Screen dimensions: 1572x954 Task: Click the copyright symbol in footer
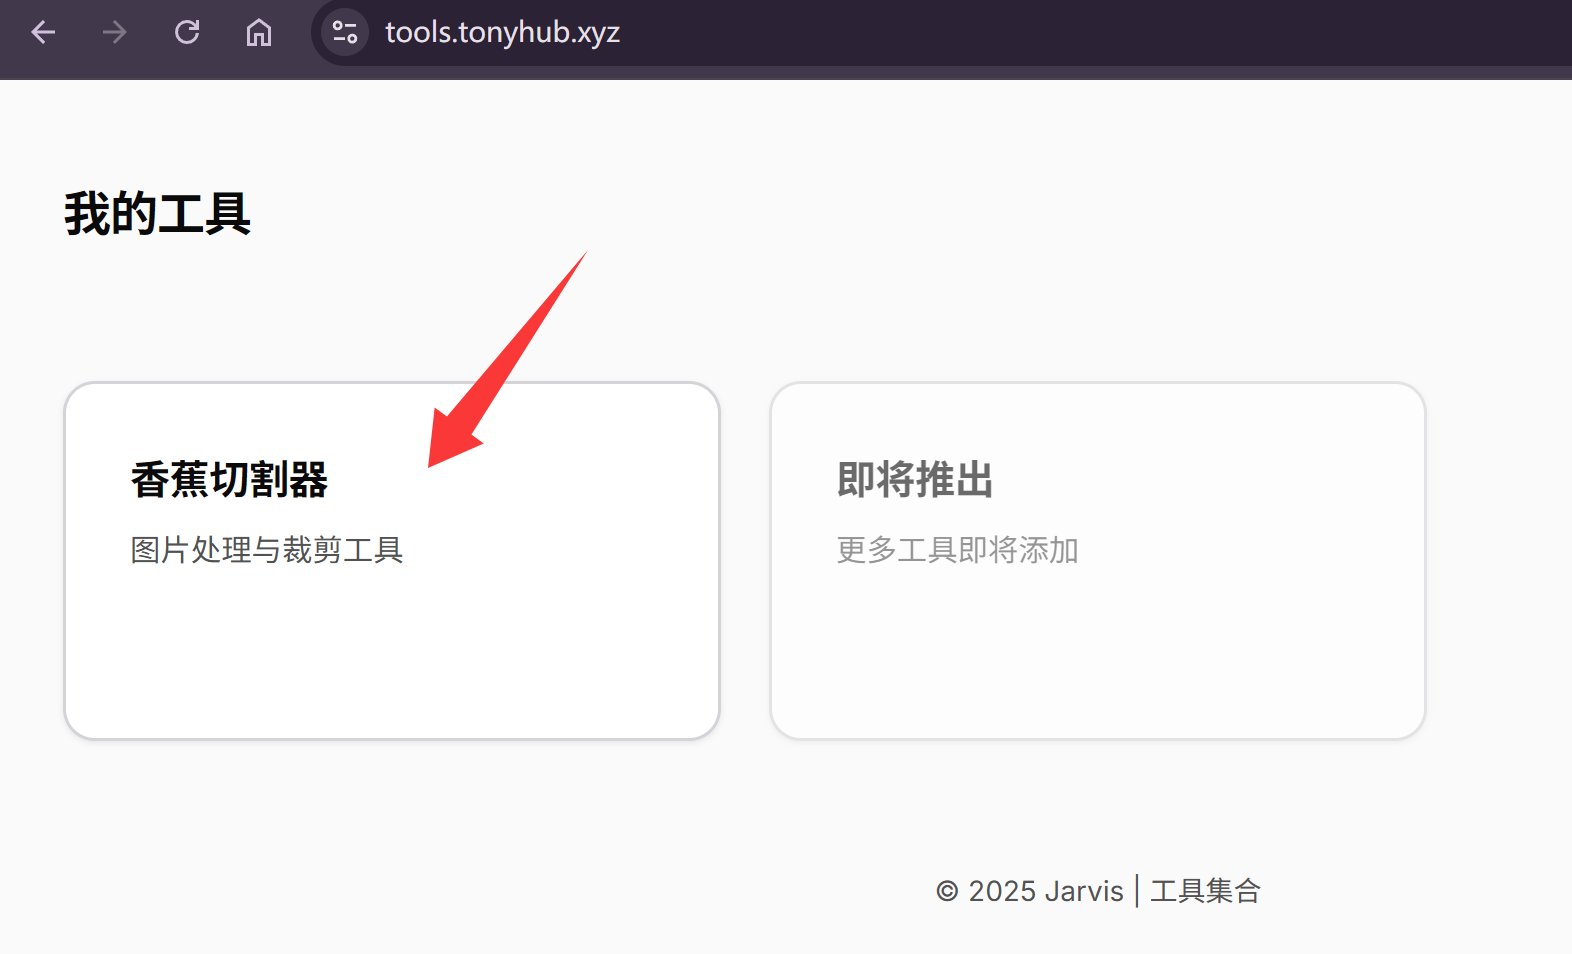coord(947,891)
